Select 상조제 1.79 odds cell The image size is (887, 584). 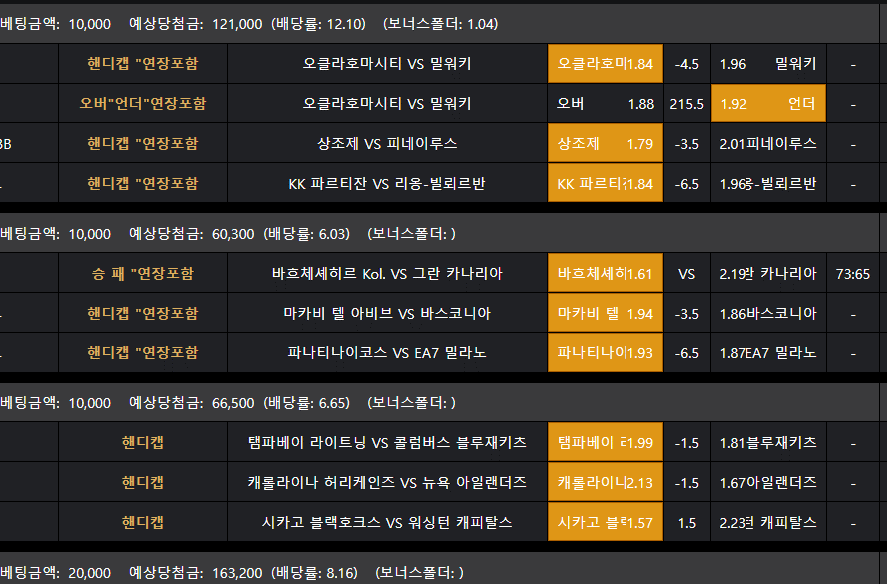(604, 144)
